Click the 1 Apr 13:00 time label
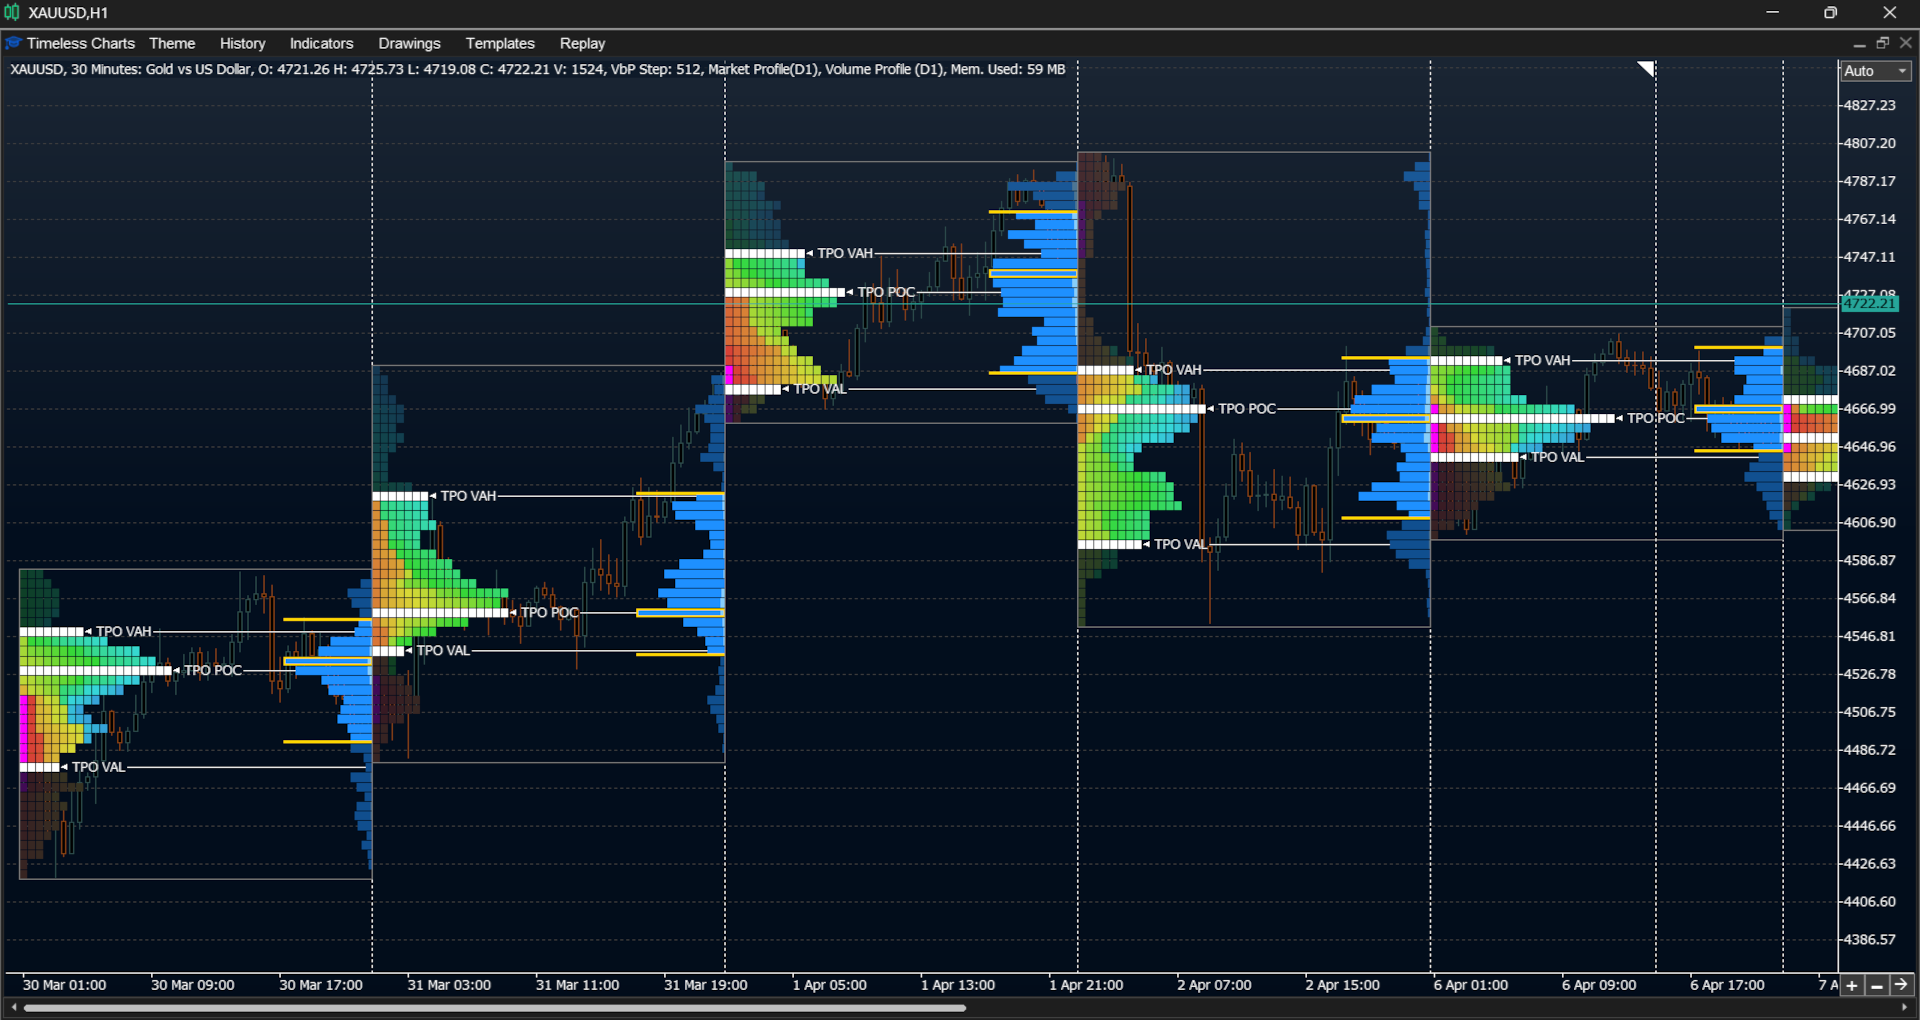Screen dimensions: 1920x1020 [x=958, y=986]
